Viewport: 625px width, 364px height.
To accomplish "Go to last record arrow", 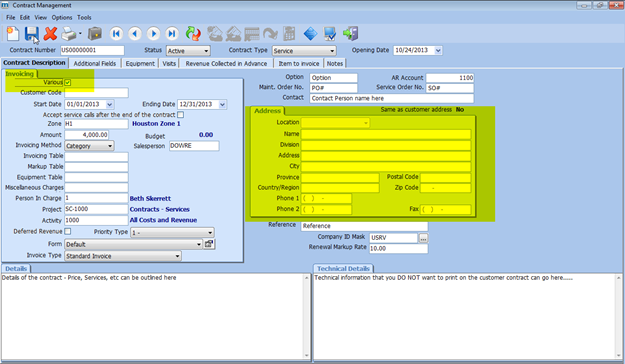I will 172,34.
